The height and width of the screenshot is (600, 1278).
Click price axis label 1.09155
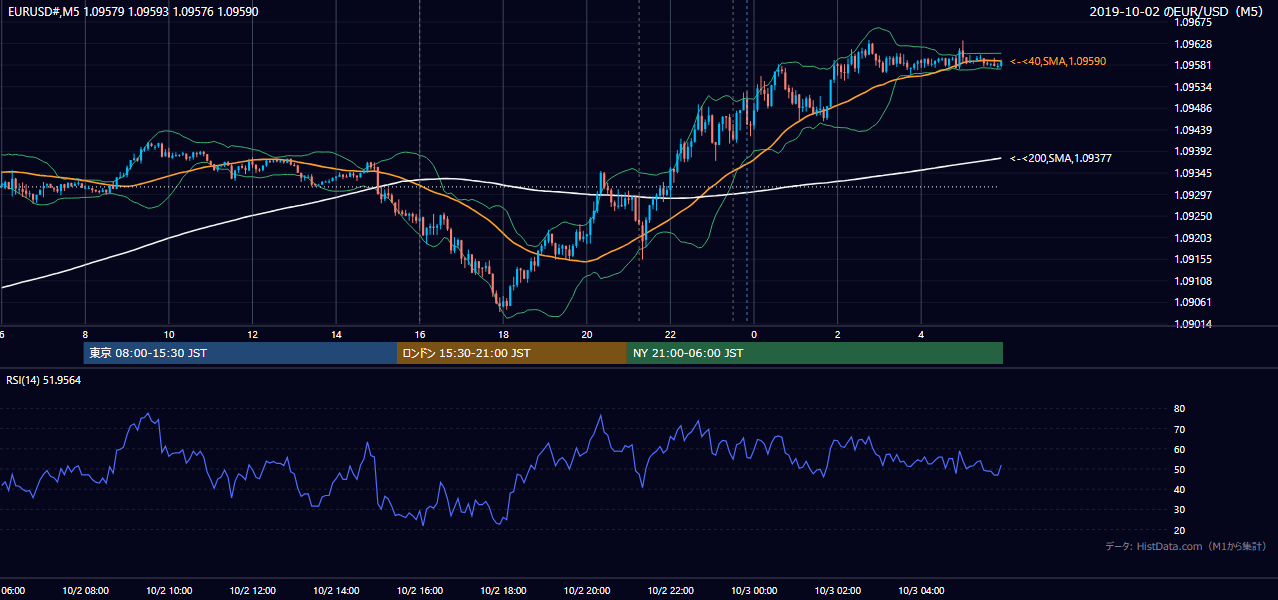[x=1191, y=259]
